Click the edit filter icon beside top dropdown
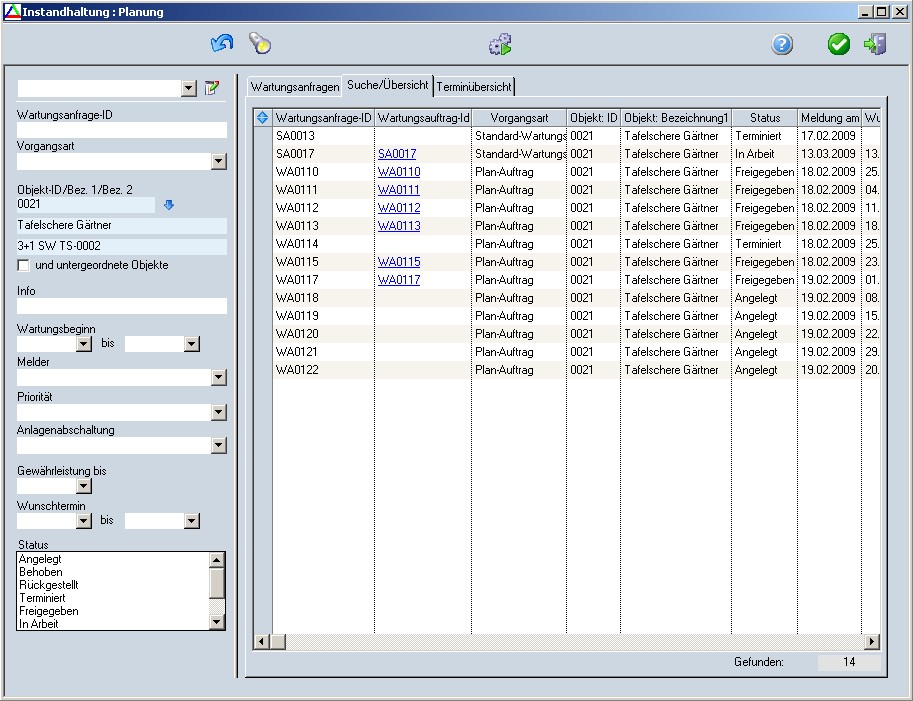Screen dimensions: 913x701 (x=212, y=88)
